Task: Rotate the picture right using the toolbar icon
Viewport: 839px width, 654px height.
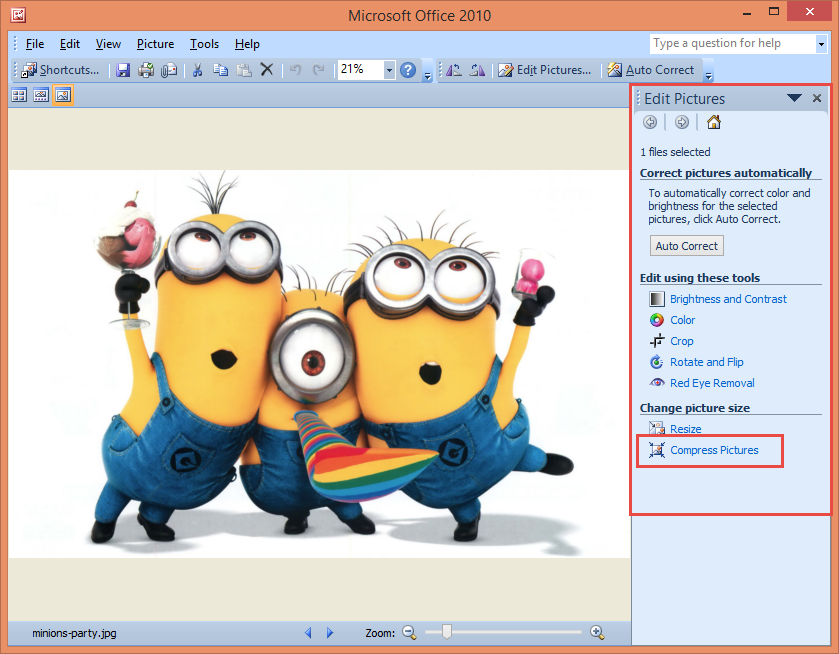Action: (x=477, y=70)
